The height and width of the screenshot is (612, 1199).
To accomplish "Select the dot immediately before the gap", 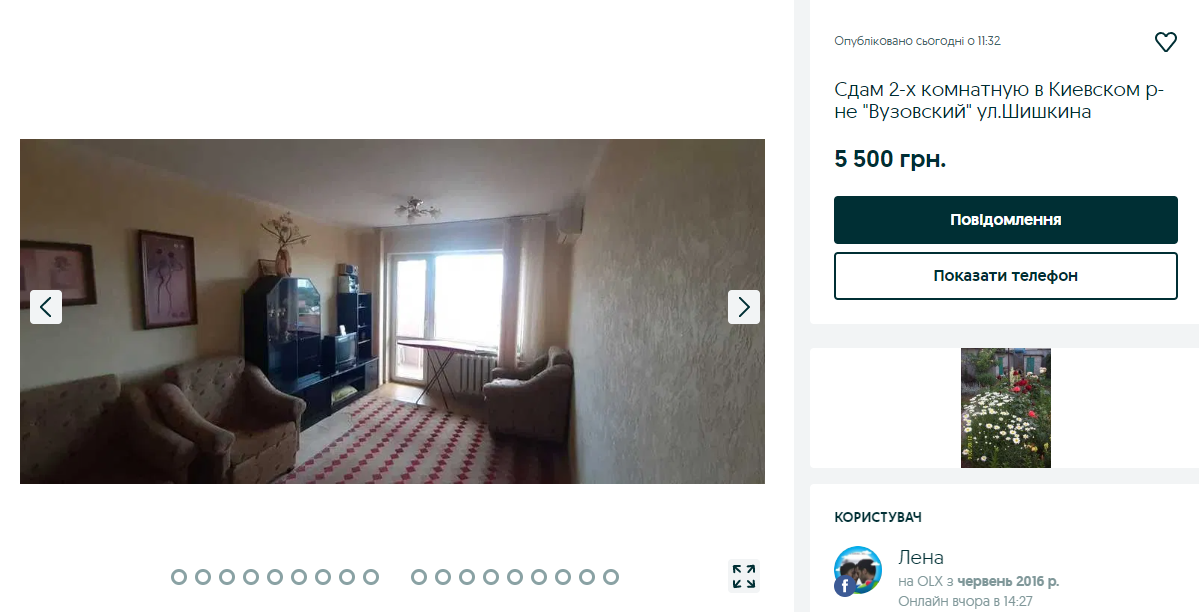I will [x=371, y=577].
